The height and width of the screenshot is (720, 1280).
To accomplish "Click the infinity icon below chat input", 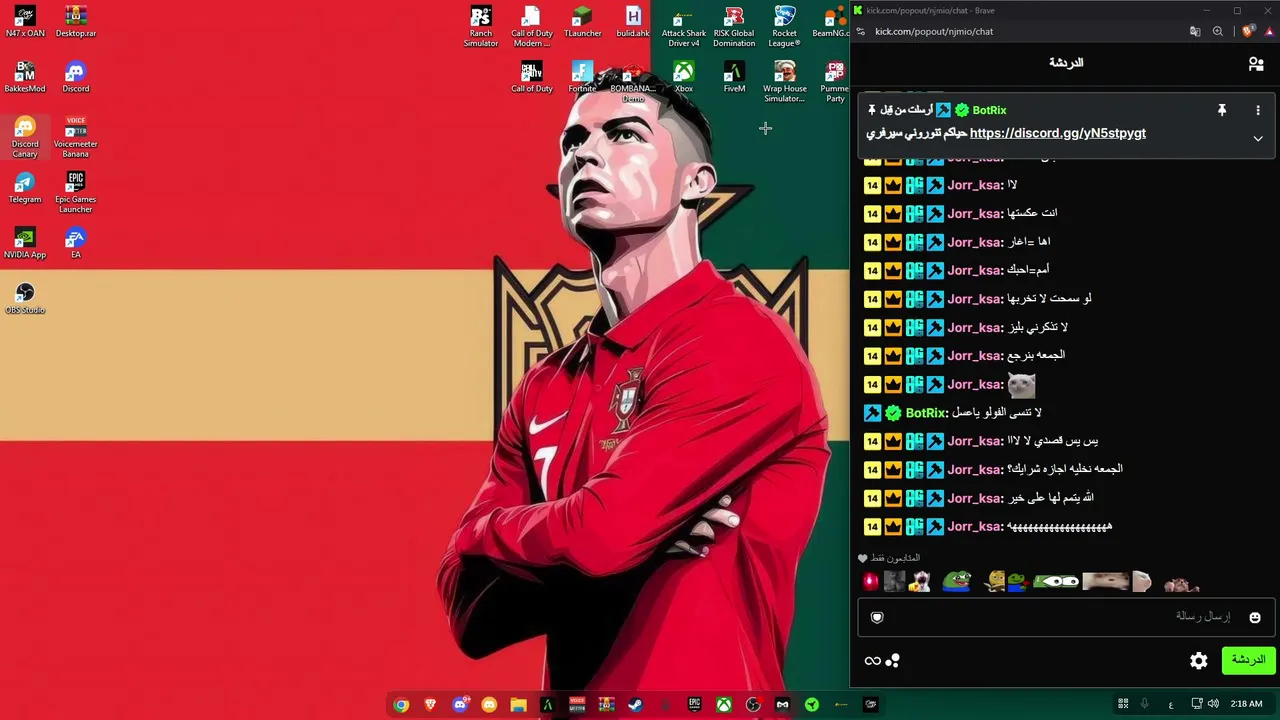I will 873,660.
